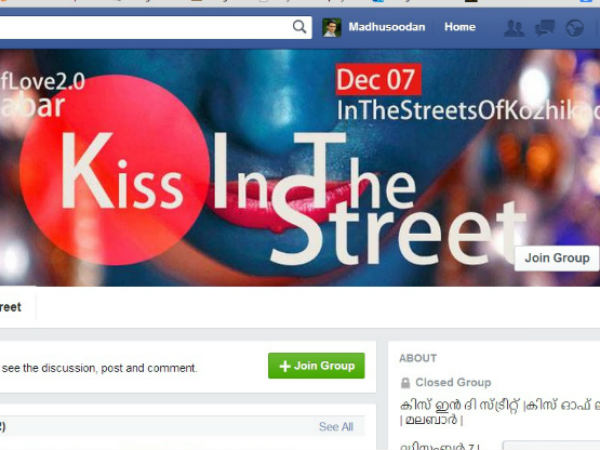Viewport: 600px width, 450px height.
Task: Click the green Join Group button
Action: coord(316,366)
